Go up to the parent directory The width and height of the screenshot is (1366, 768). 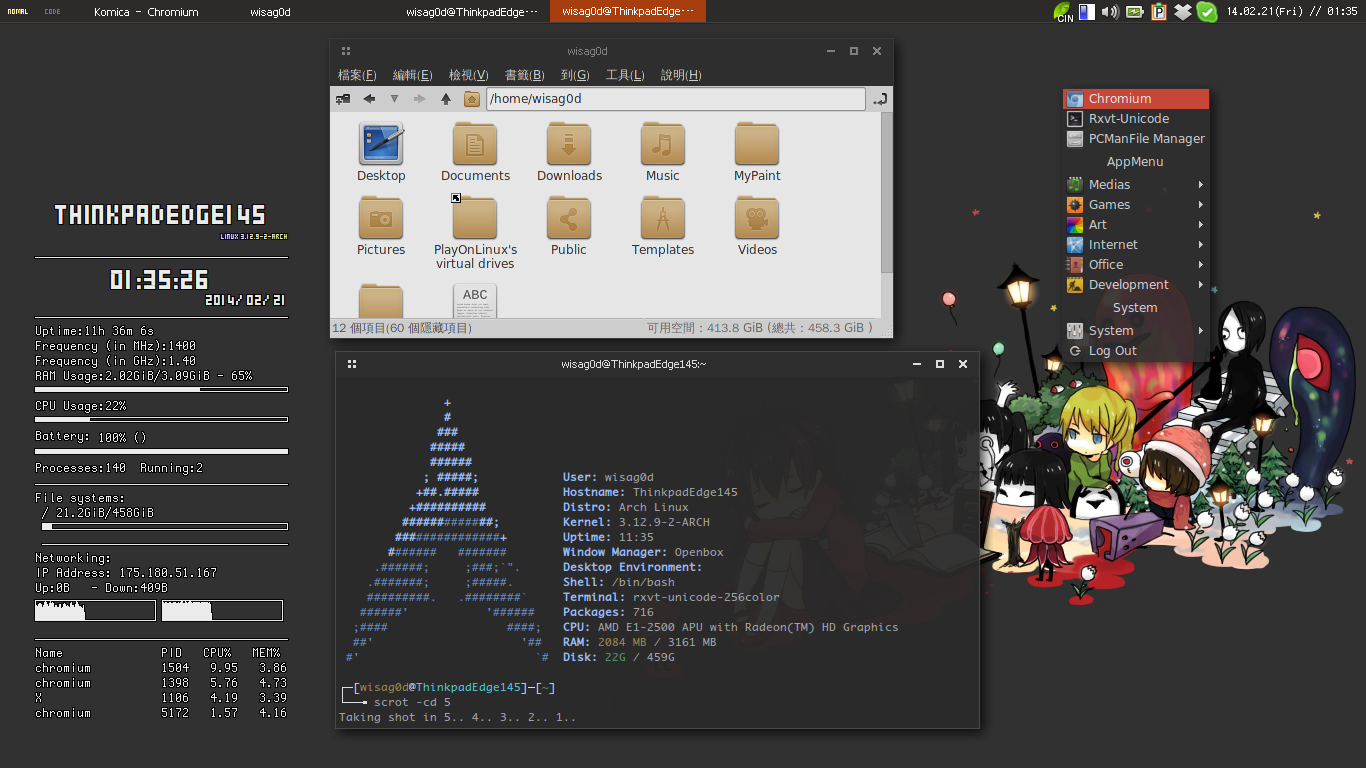click(446, 99)
